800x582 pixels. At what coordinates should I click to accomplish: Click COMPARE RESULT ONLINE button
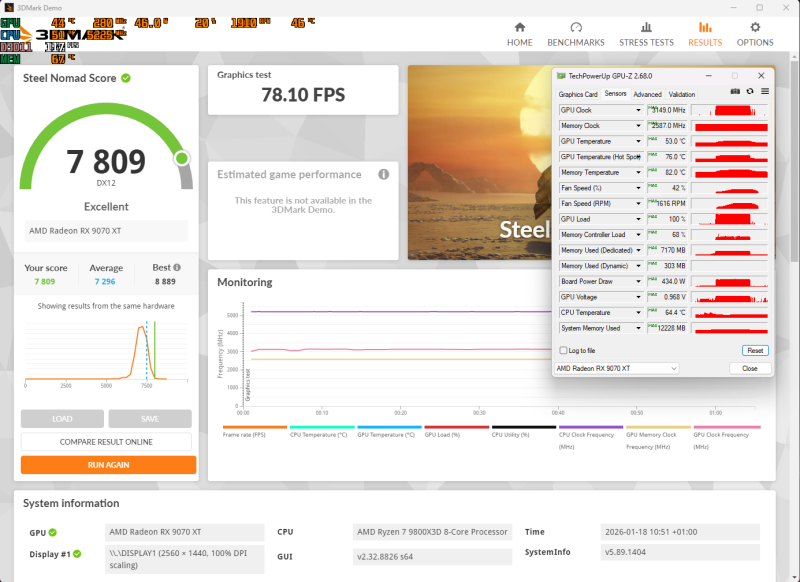(106, 442)
